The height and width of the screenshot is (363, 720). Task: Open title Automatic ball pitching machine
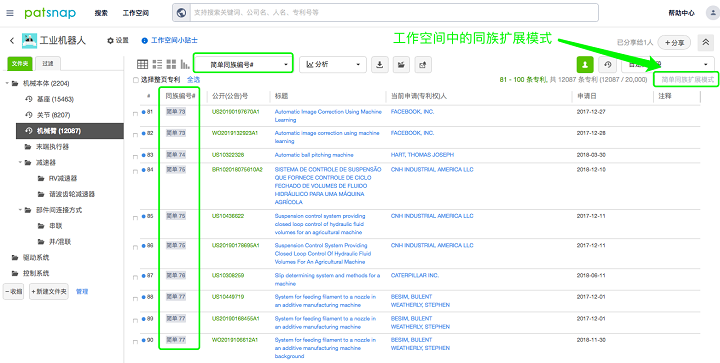pyautogui.click(x=314, y=155)
